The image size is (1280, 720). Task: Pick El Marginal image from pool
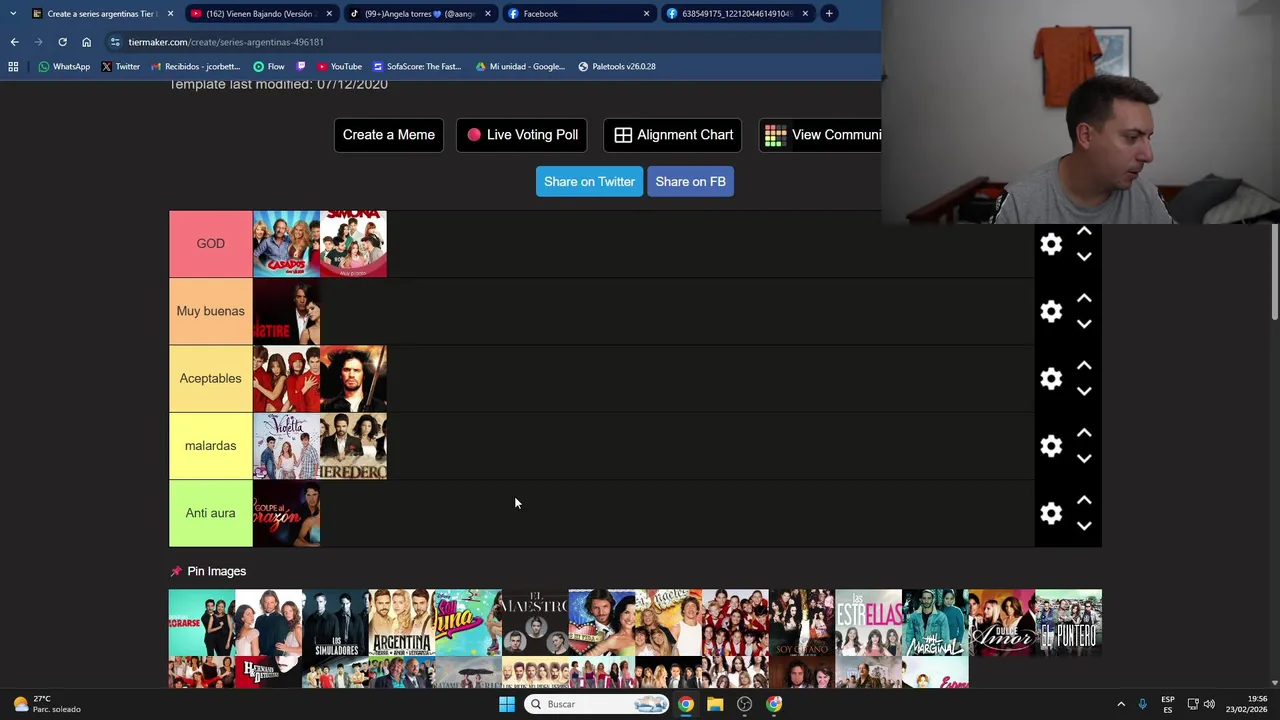click(x=935, y=622)
